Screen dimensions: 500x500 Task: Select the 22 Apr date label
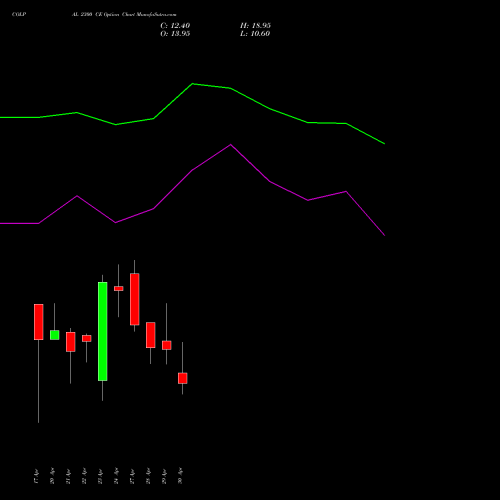click(84, 476)
